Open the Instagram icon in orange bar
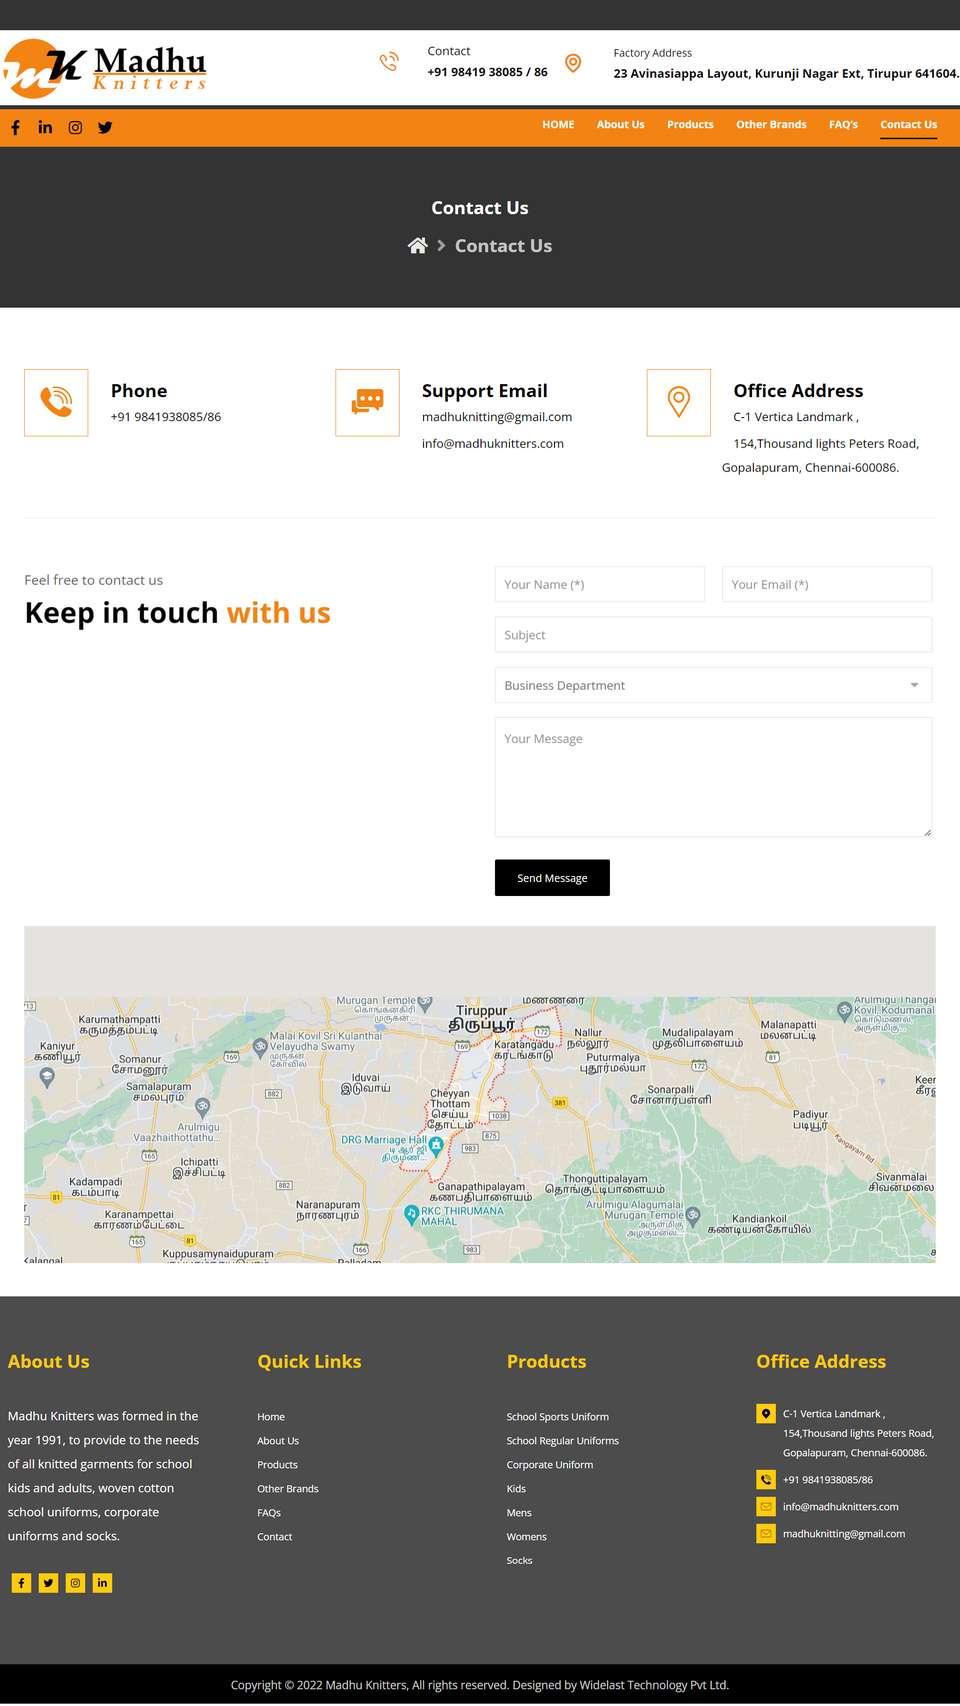The width and height of the screenshot is (960, 1706). (x=75, y=127)
